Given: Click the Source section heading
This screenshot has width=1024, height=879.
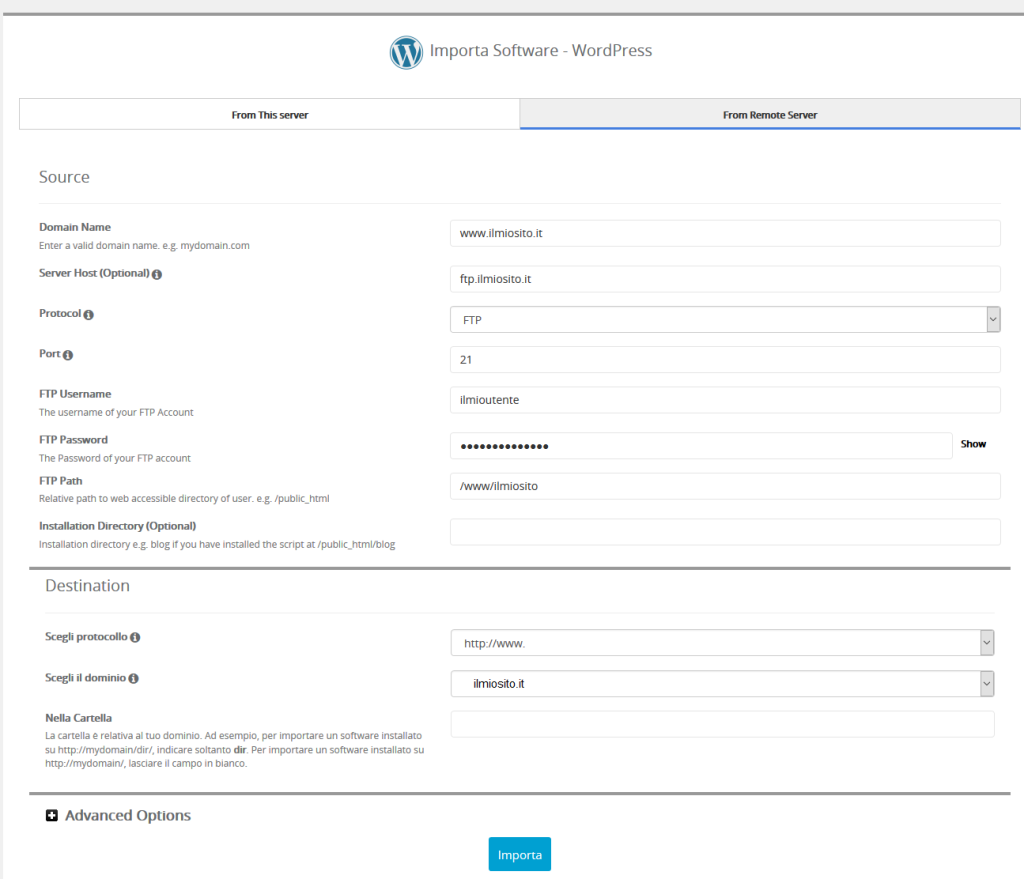Looking at the screenshot, I should (x=64, y=177).
